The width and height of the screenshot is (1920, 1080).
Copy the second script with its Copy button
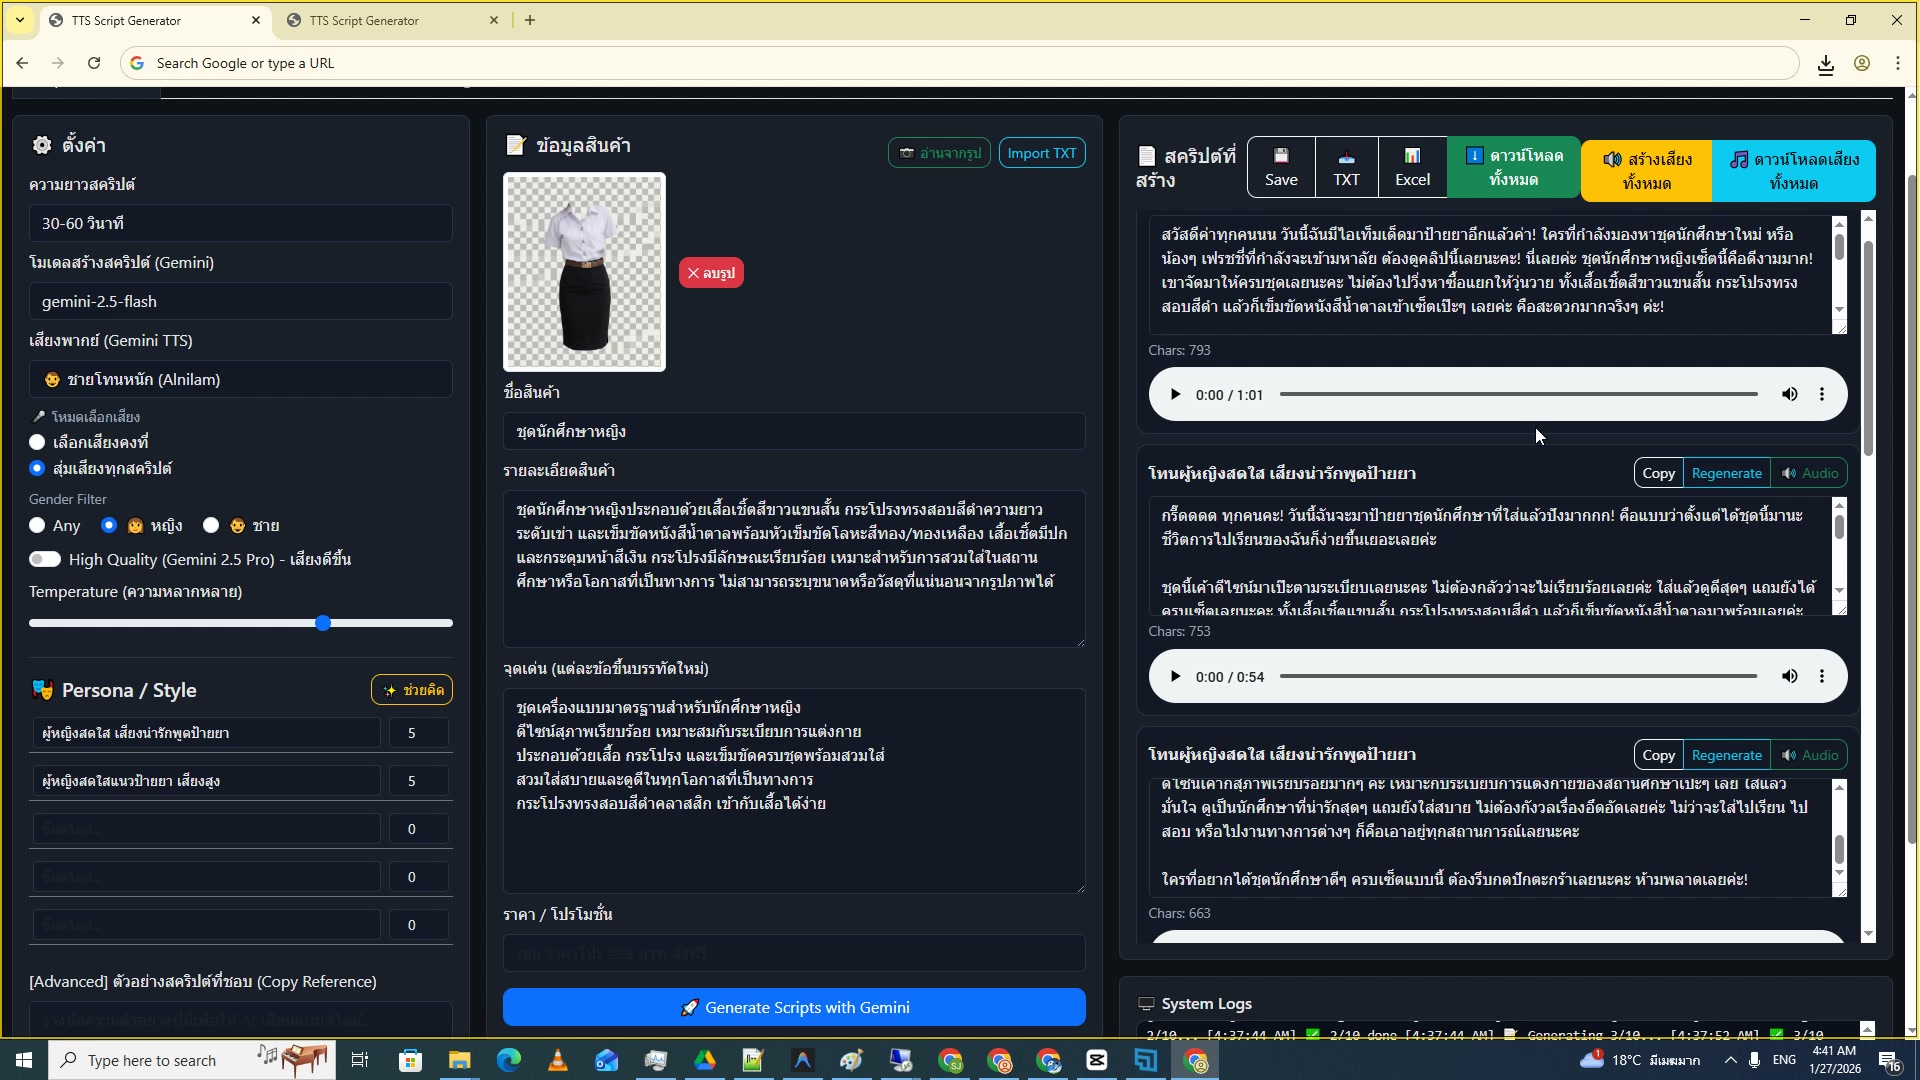coord(1657,472)
